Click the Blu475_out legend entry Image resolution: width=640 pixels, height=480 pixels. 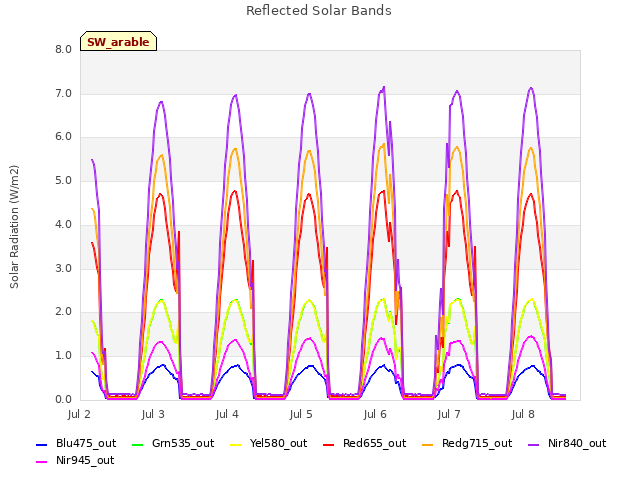pos(76,443)
